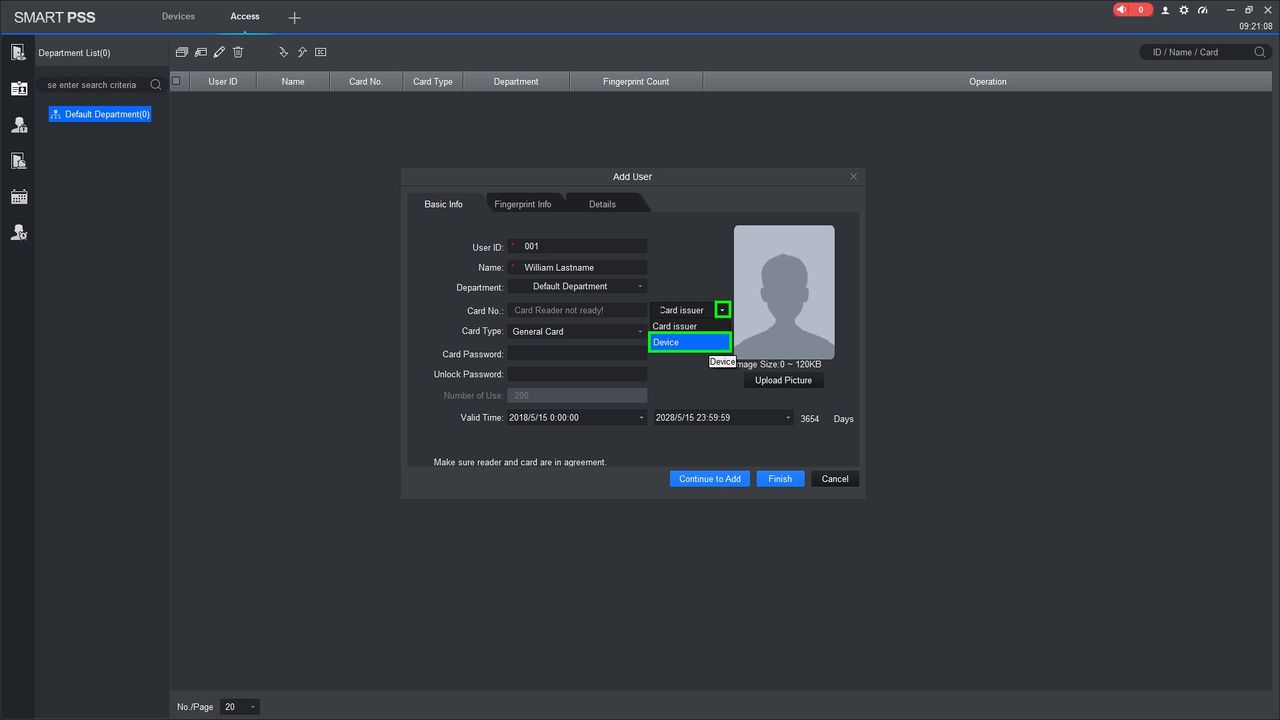Click the user account icon in title bar
1280x720 pixels.
point(1165,10)
